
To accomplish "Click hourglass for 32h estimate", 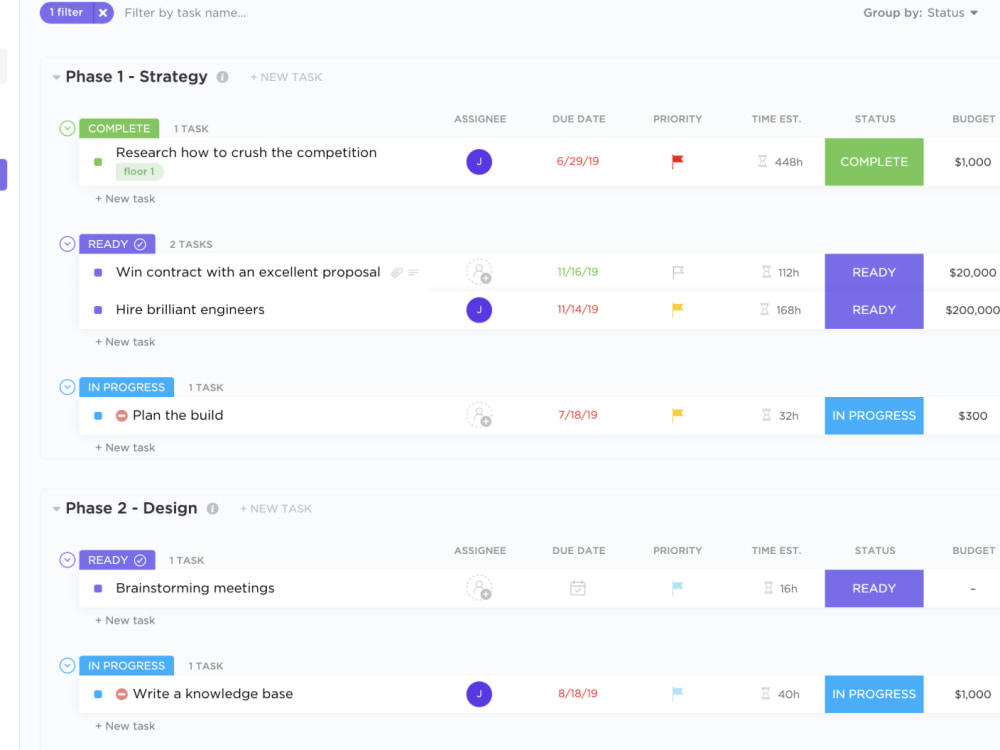I will tap(767, 415).
